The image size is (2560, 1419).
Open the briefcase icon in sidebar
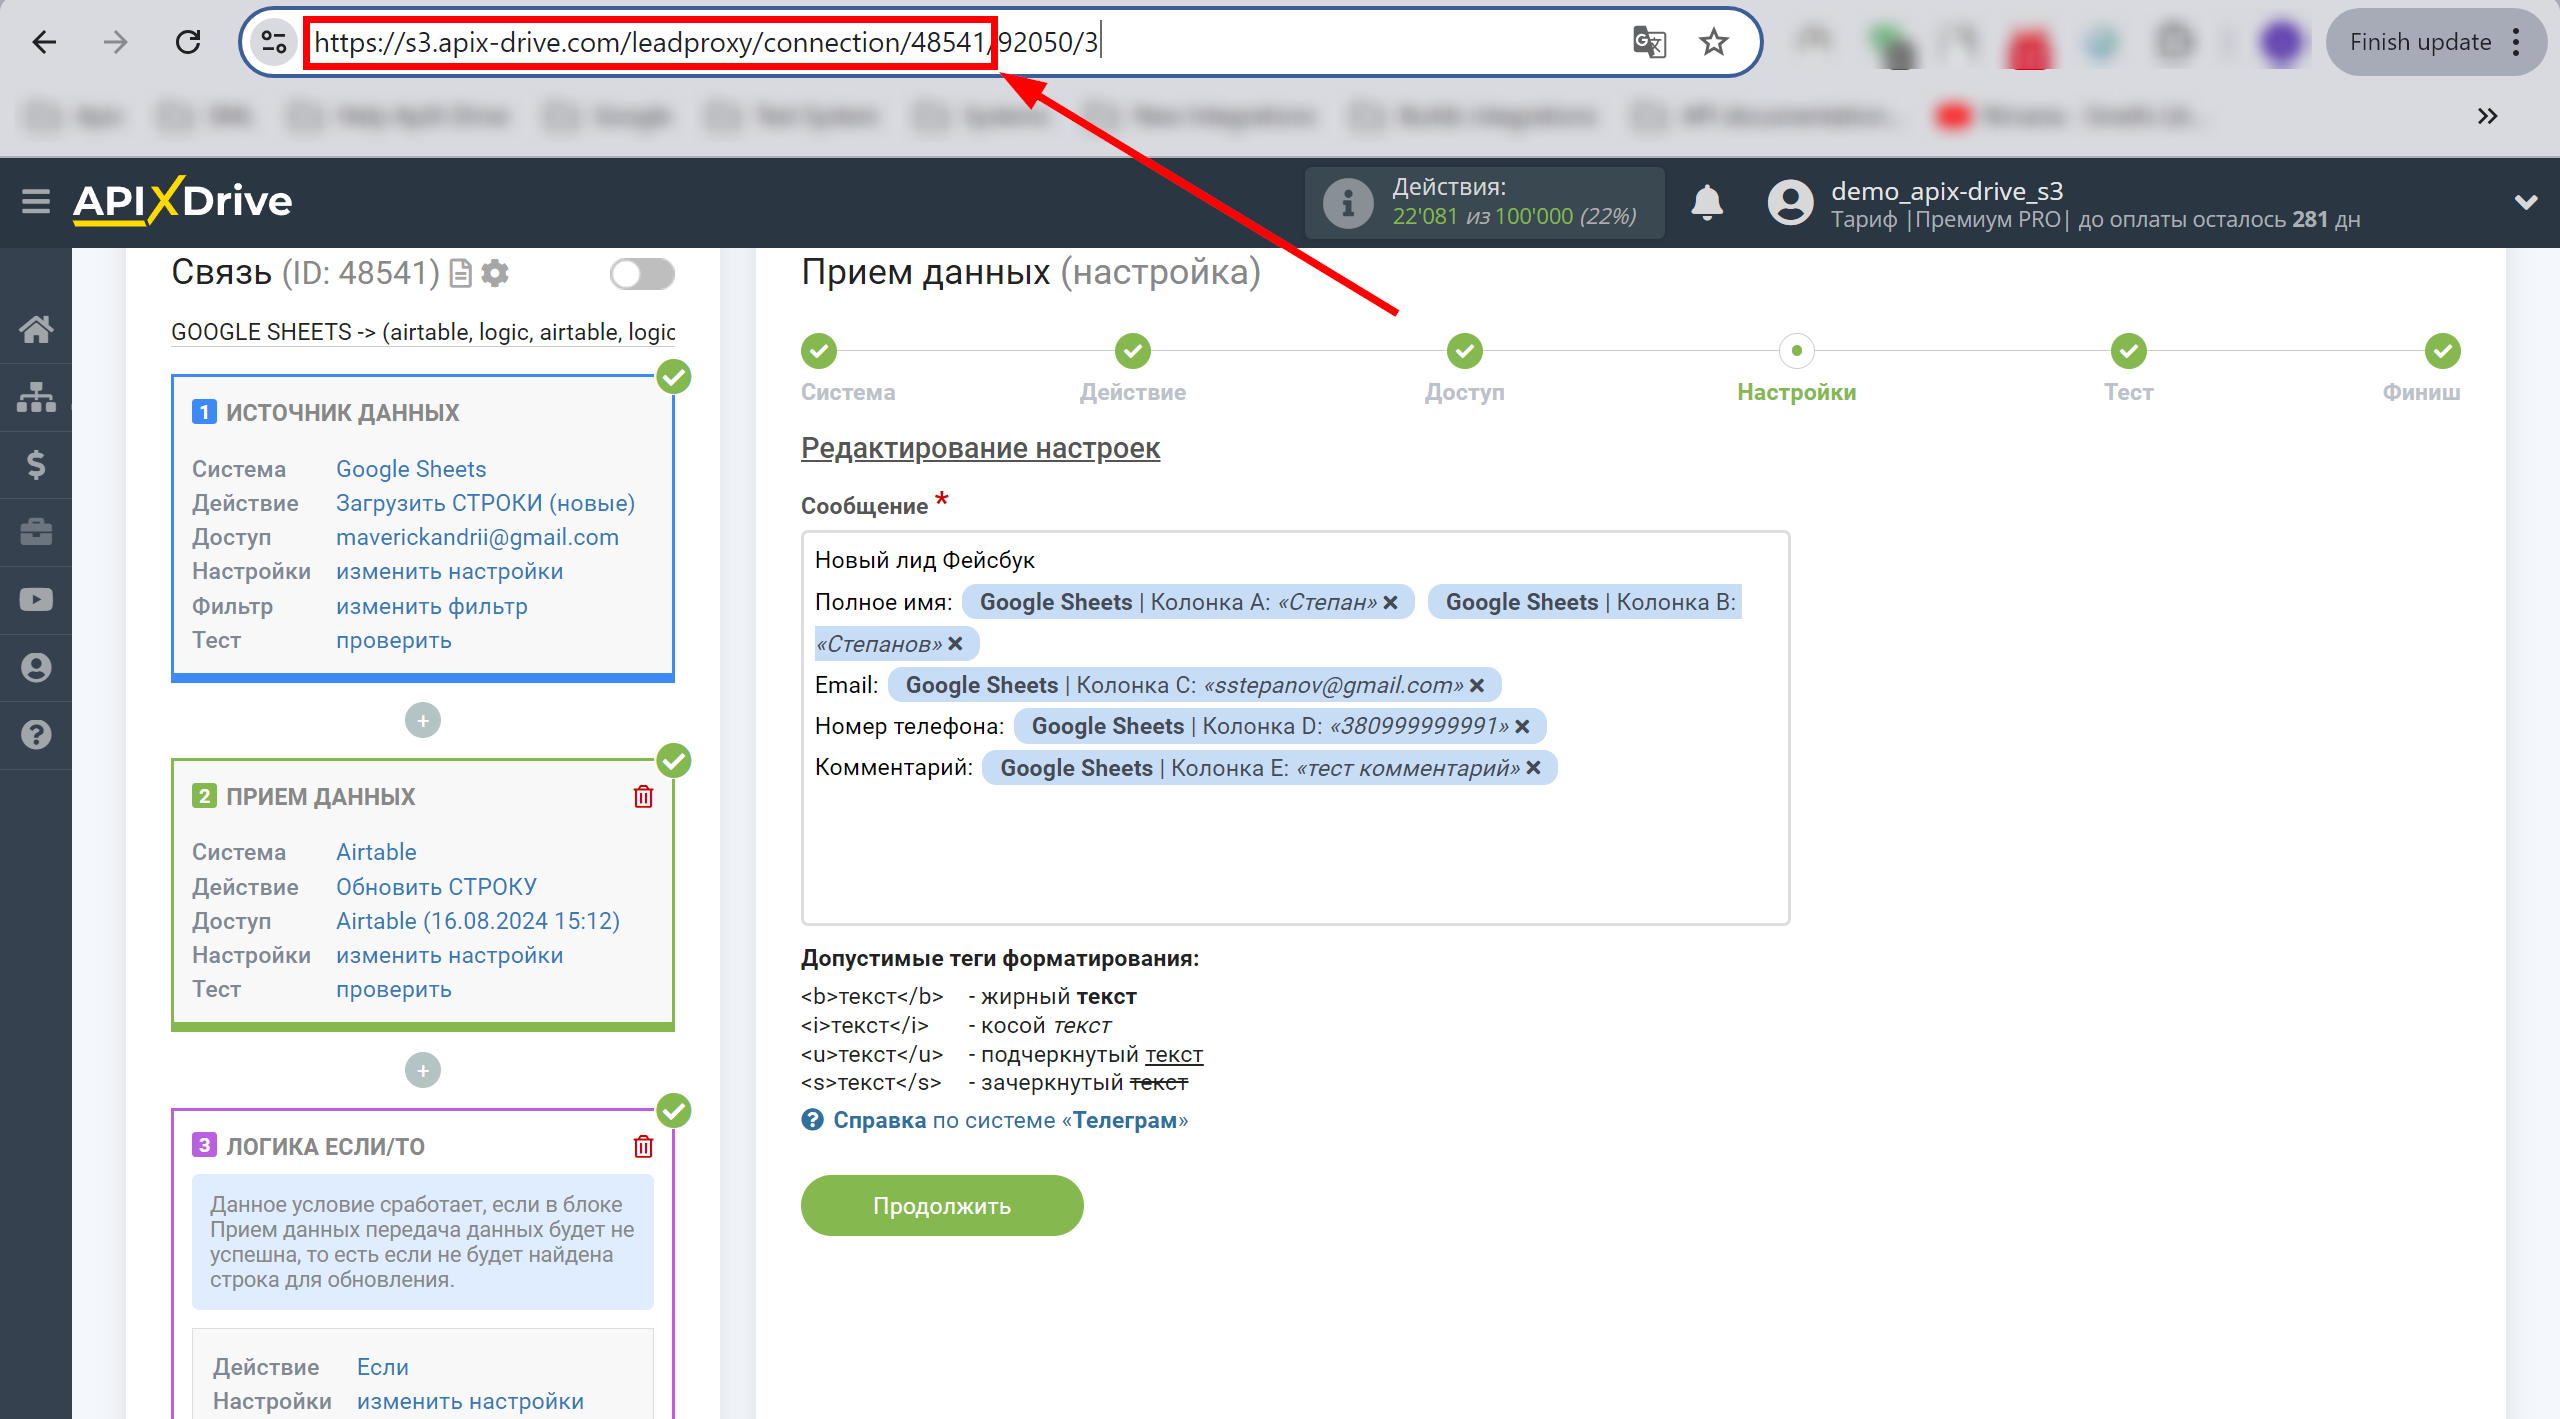36,532
